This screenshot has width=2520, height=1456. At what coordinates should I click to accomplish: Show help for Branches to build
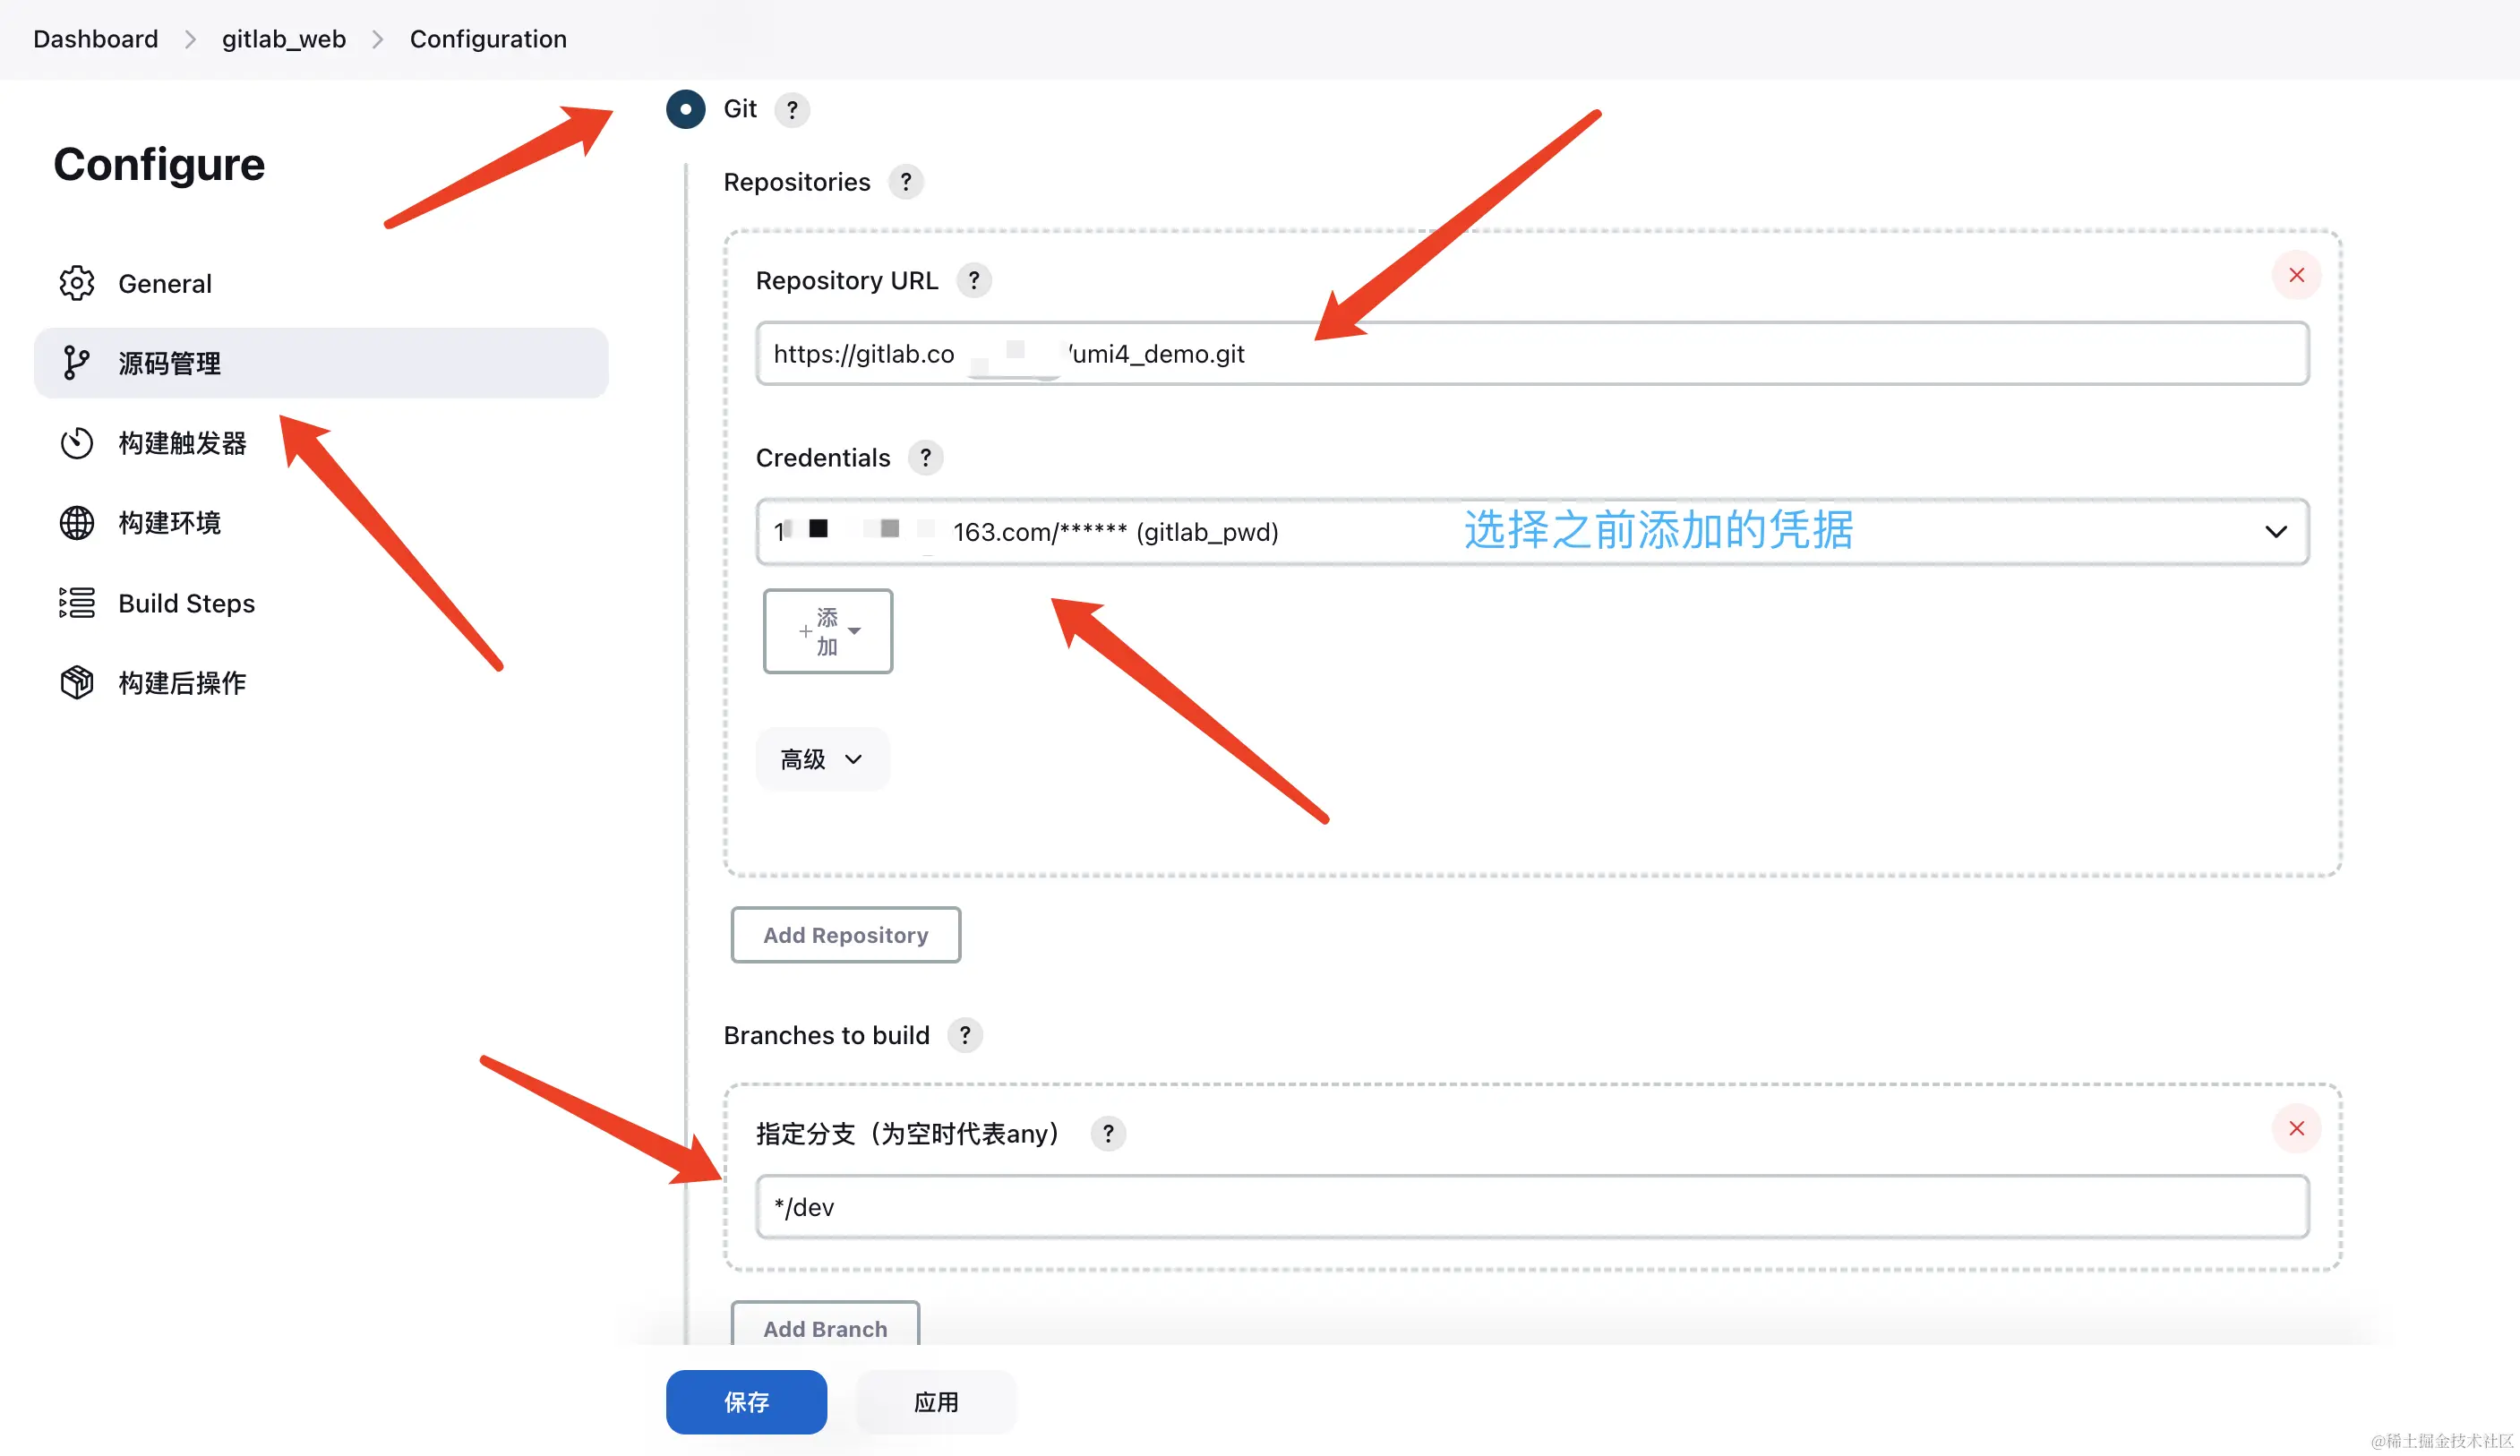pos(964,1035)
